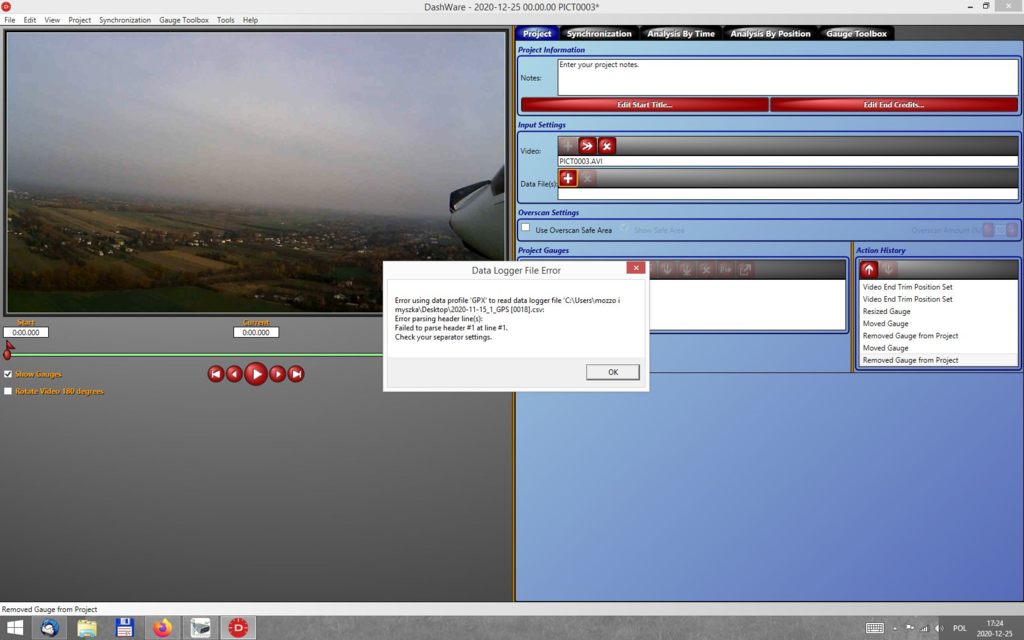Image resolution: width=1024 pixels, height=640 pixels.
Task: Switch to the Synchronization tab
Action: pyautogui.click(x=598, y=34)
